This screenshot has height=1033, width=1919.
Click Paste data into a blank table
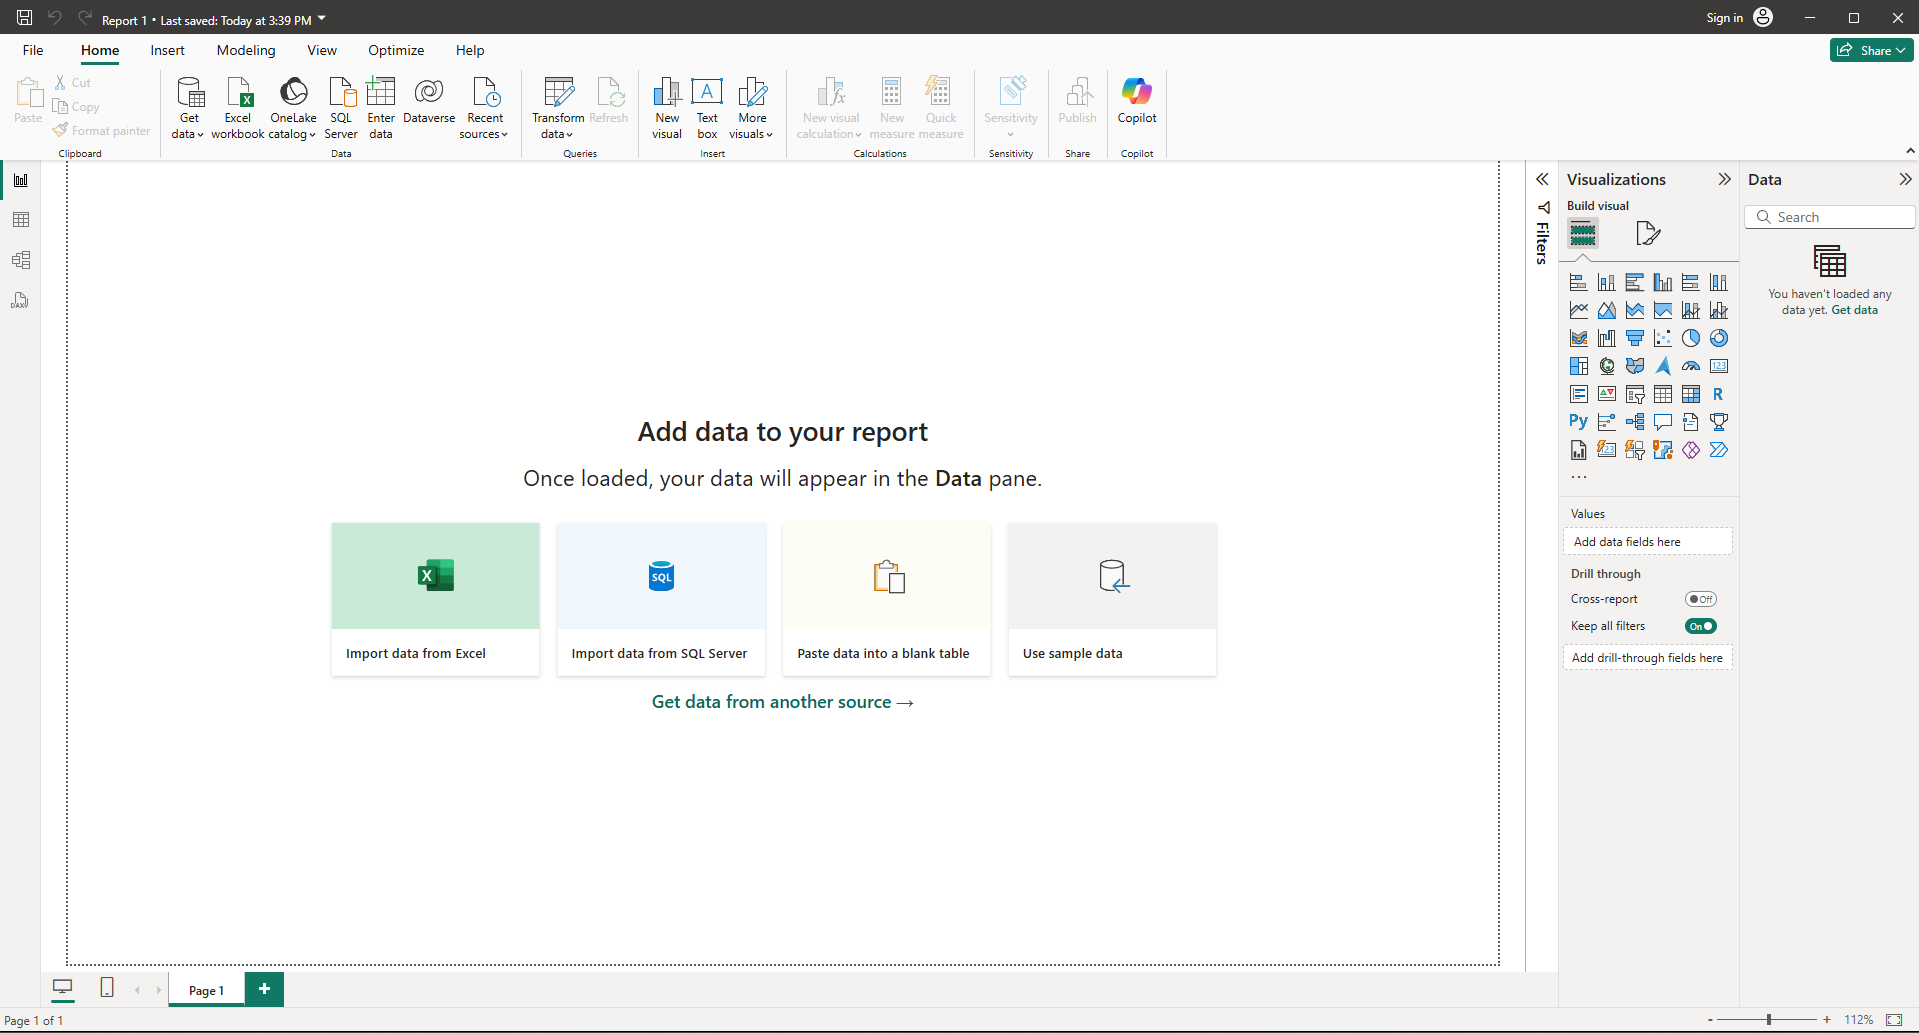[887, 599]
